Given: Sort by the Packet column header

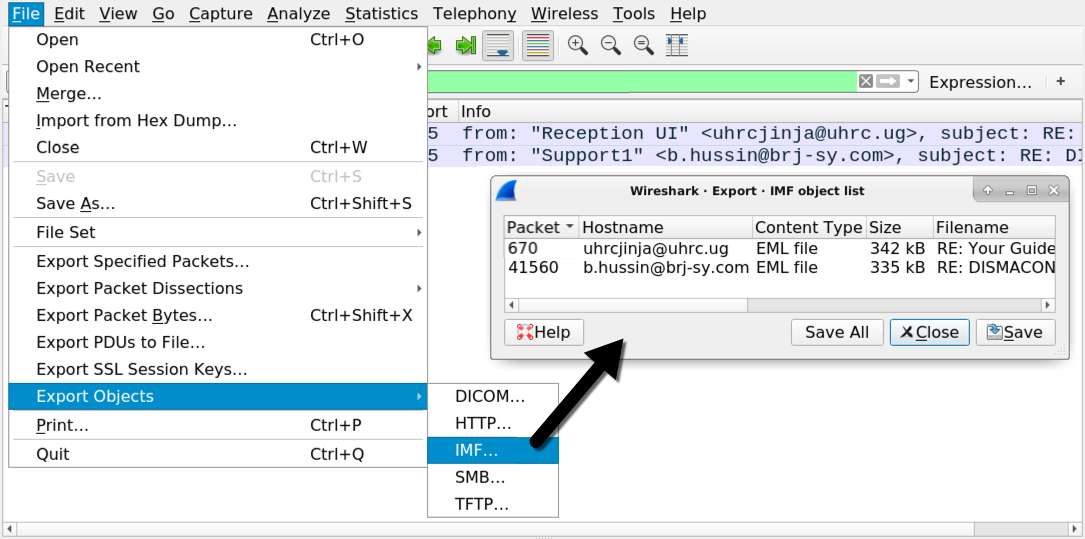Looking at the screenshot, I should click(541, 227).
